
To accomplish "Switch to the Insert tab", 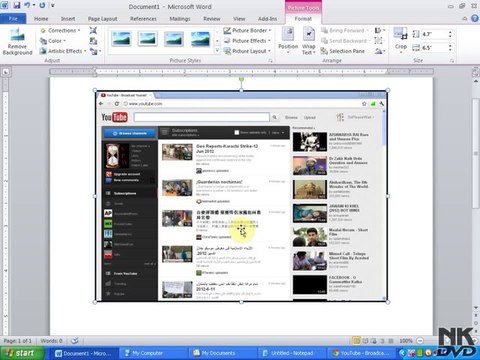I will click(68, 19).
